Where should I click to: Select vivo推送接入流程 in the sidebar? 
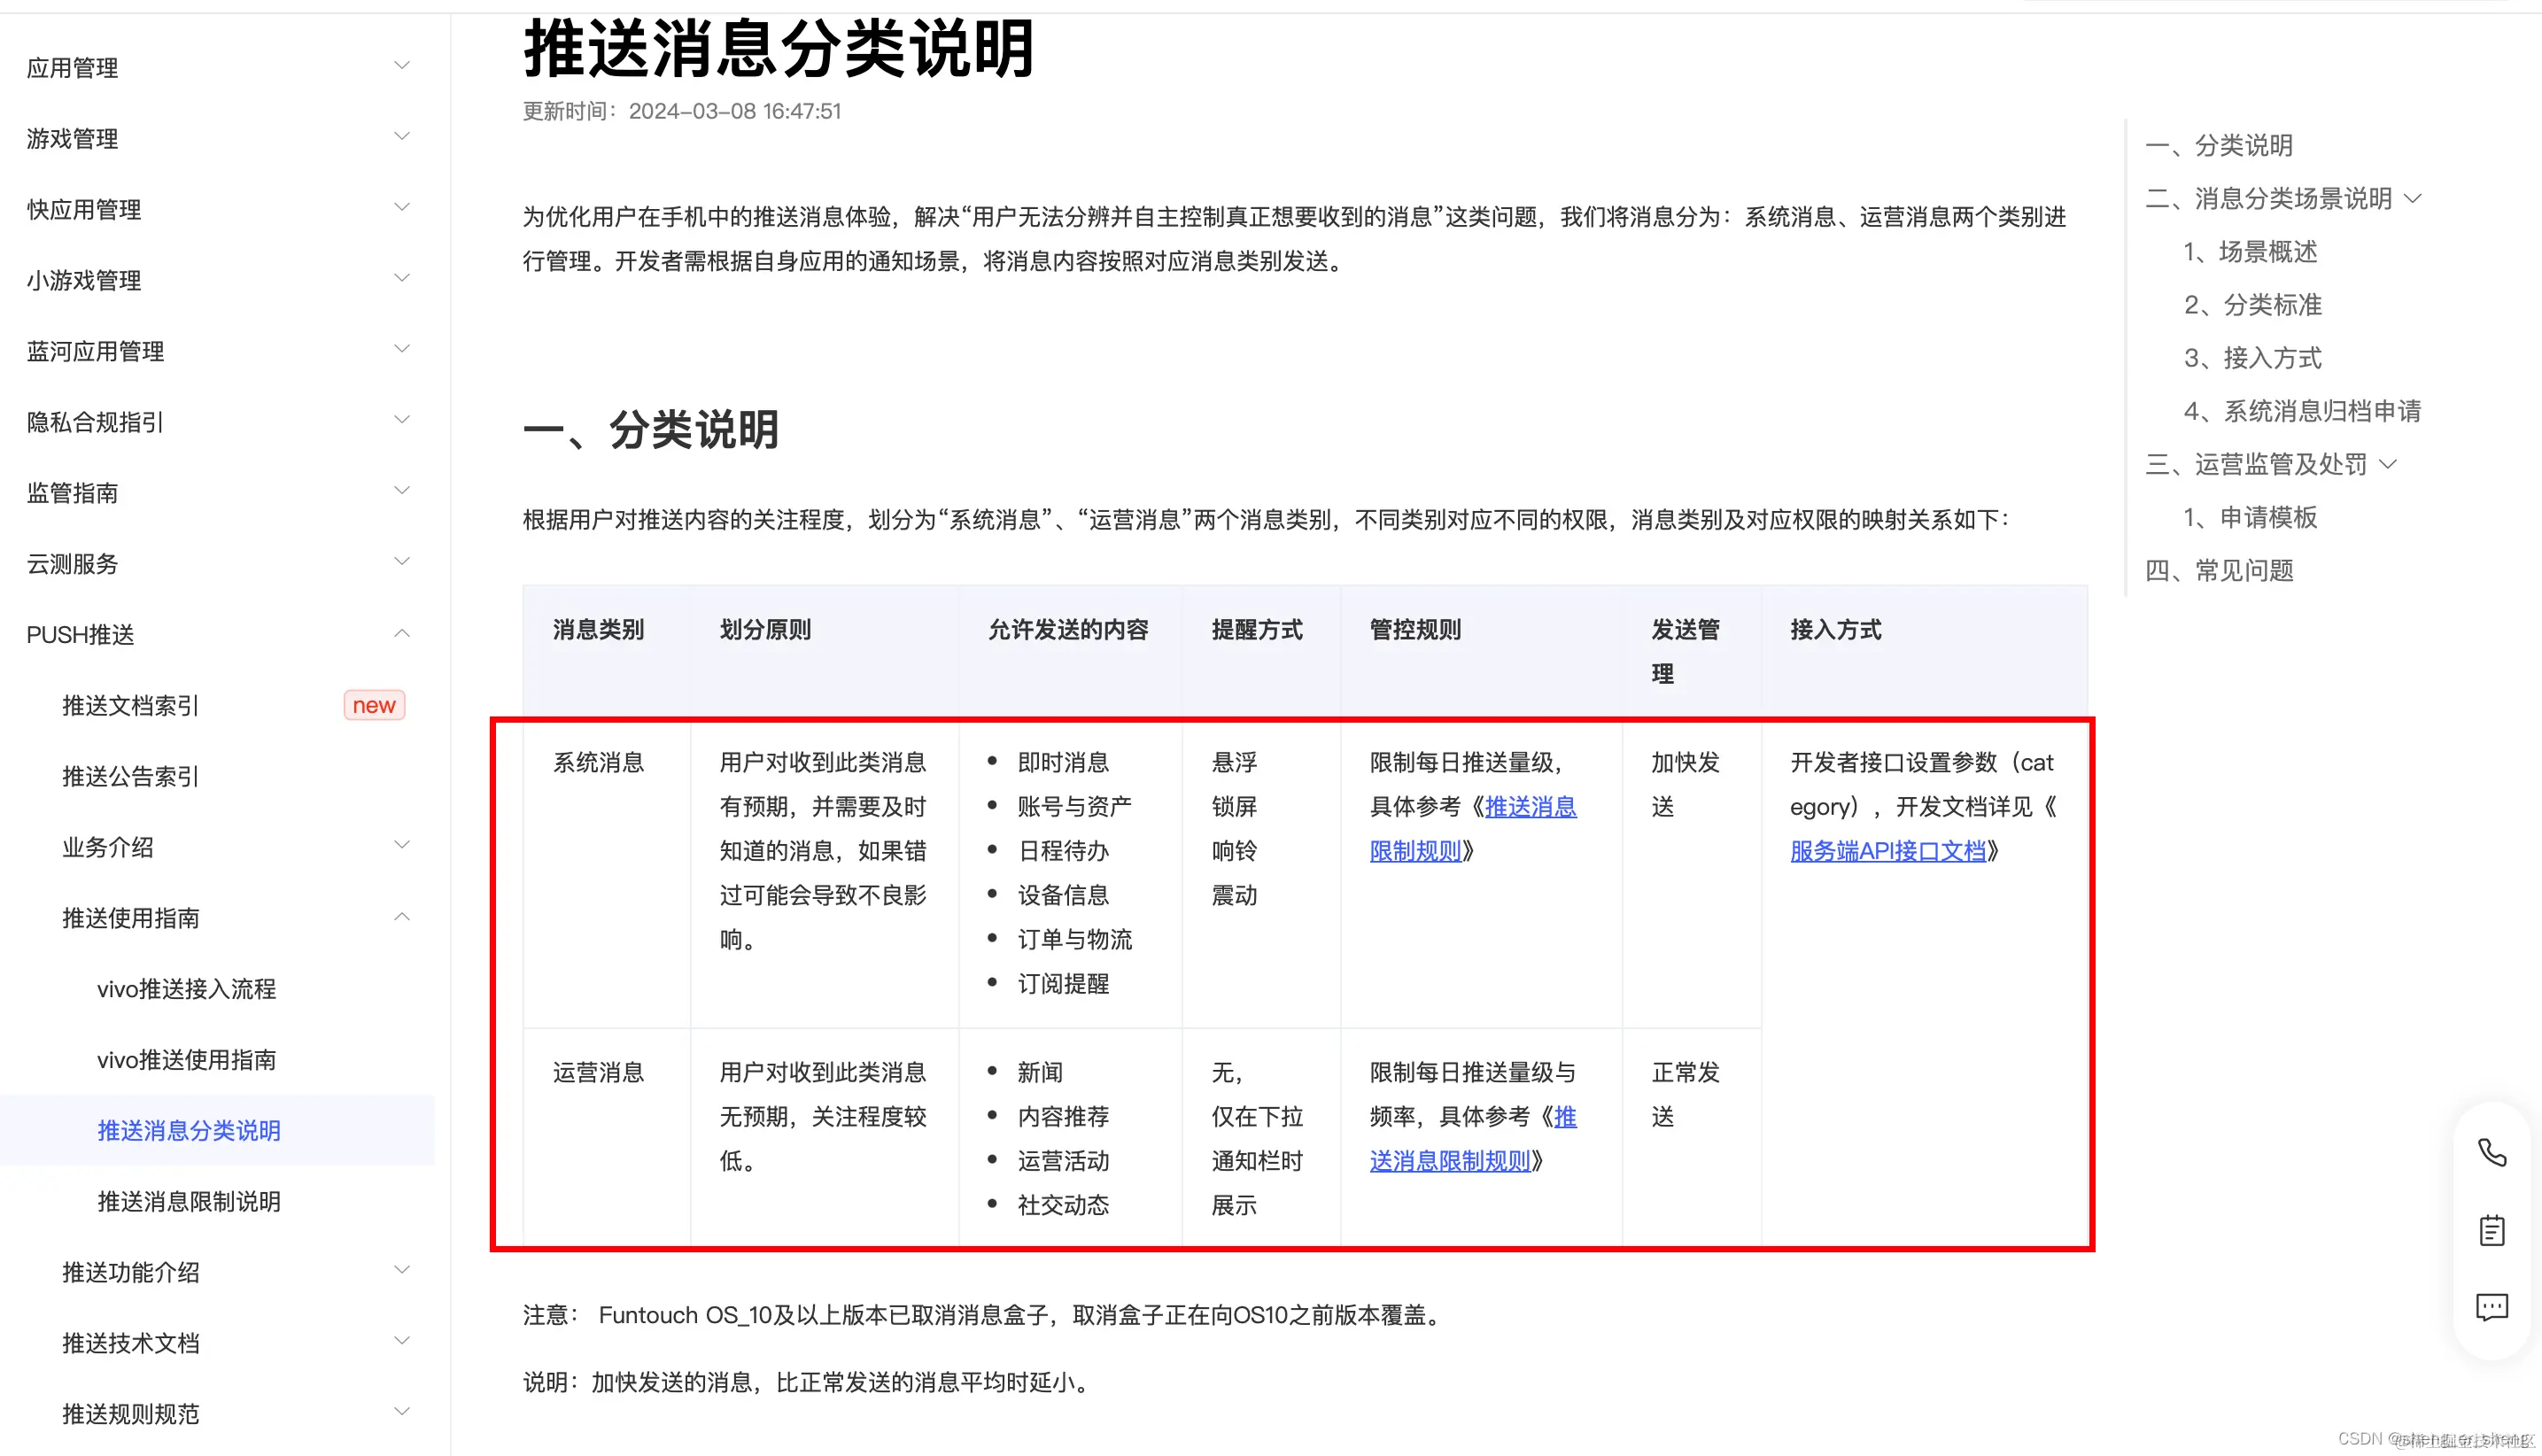(186, 988)
